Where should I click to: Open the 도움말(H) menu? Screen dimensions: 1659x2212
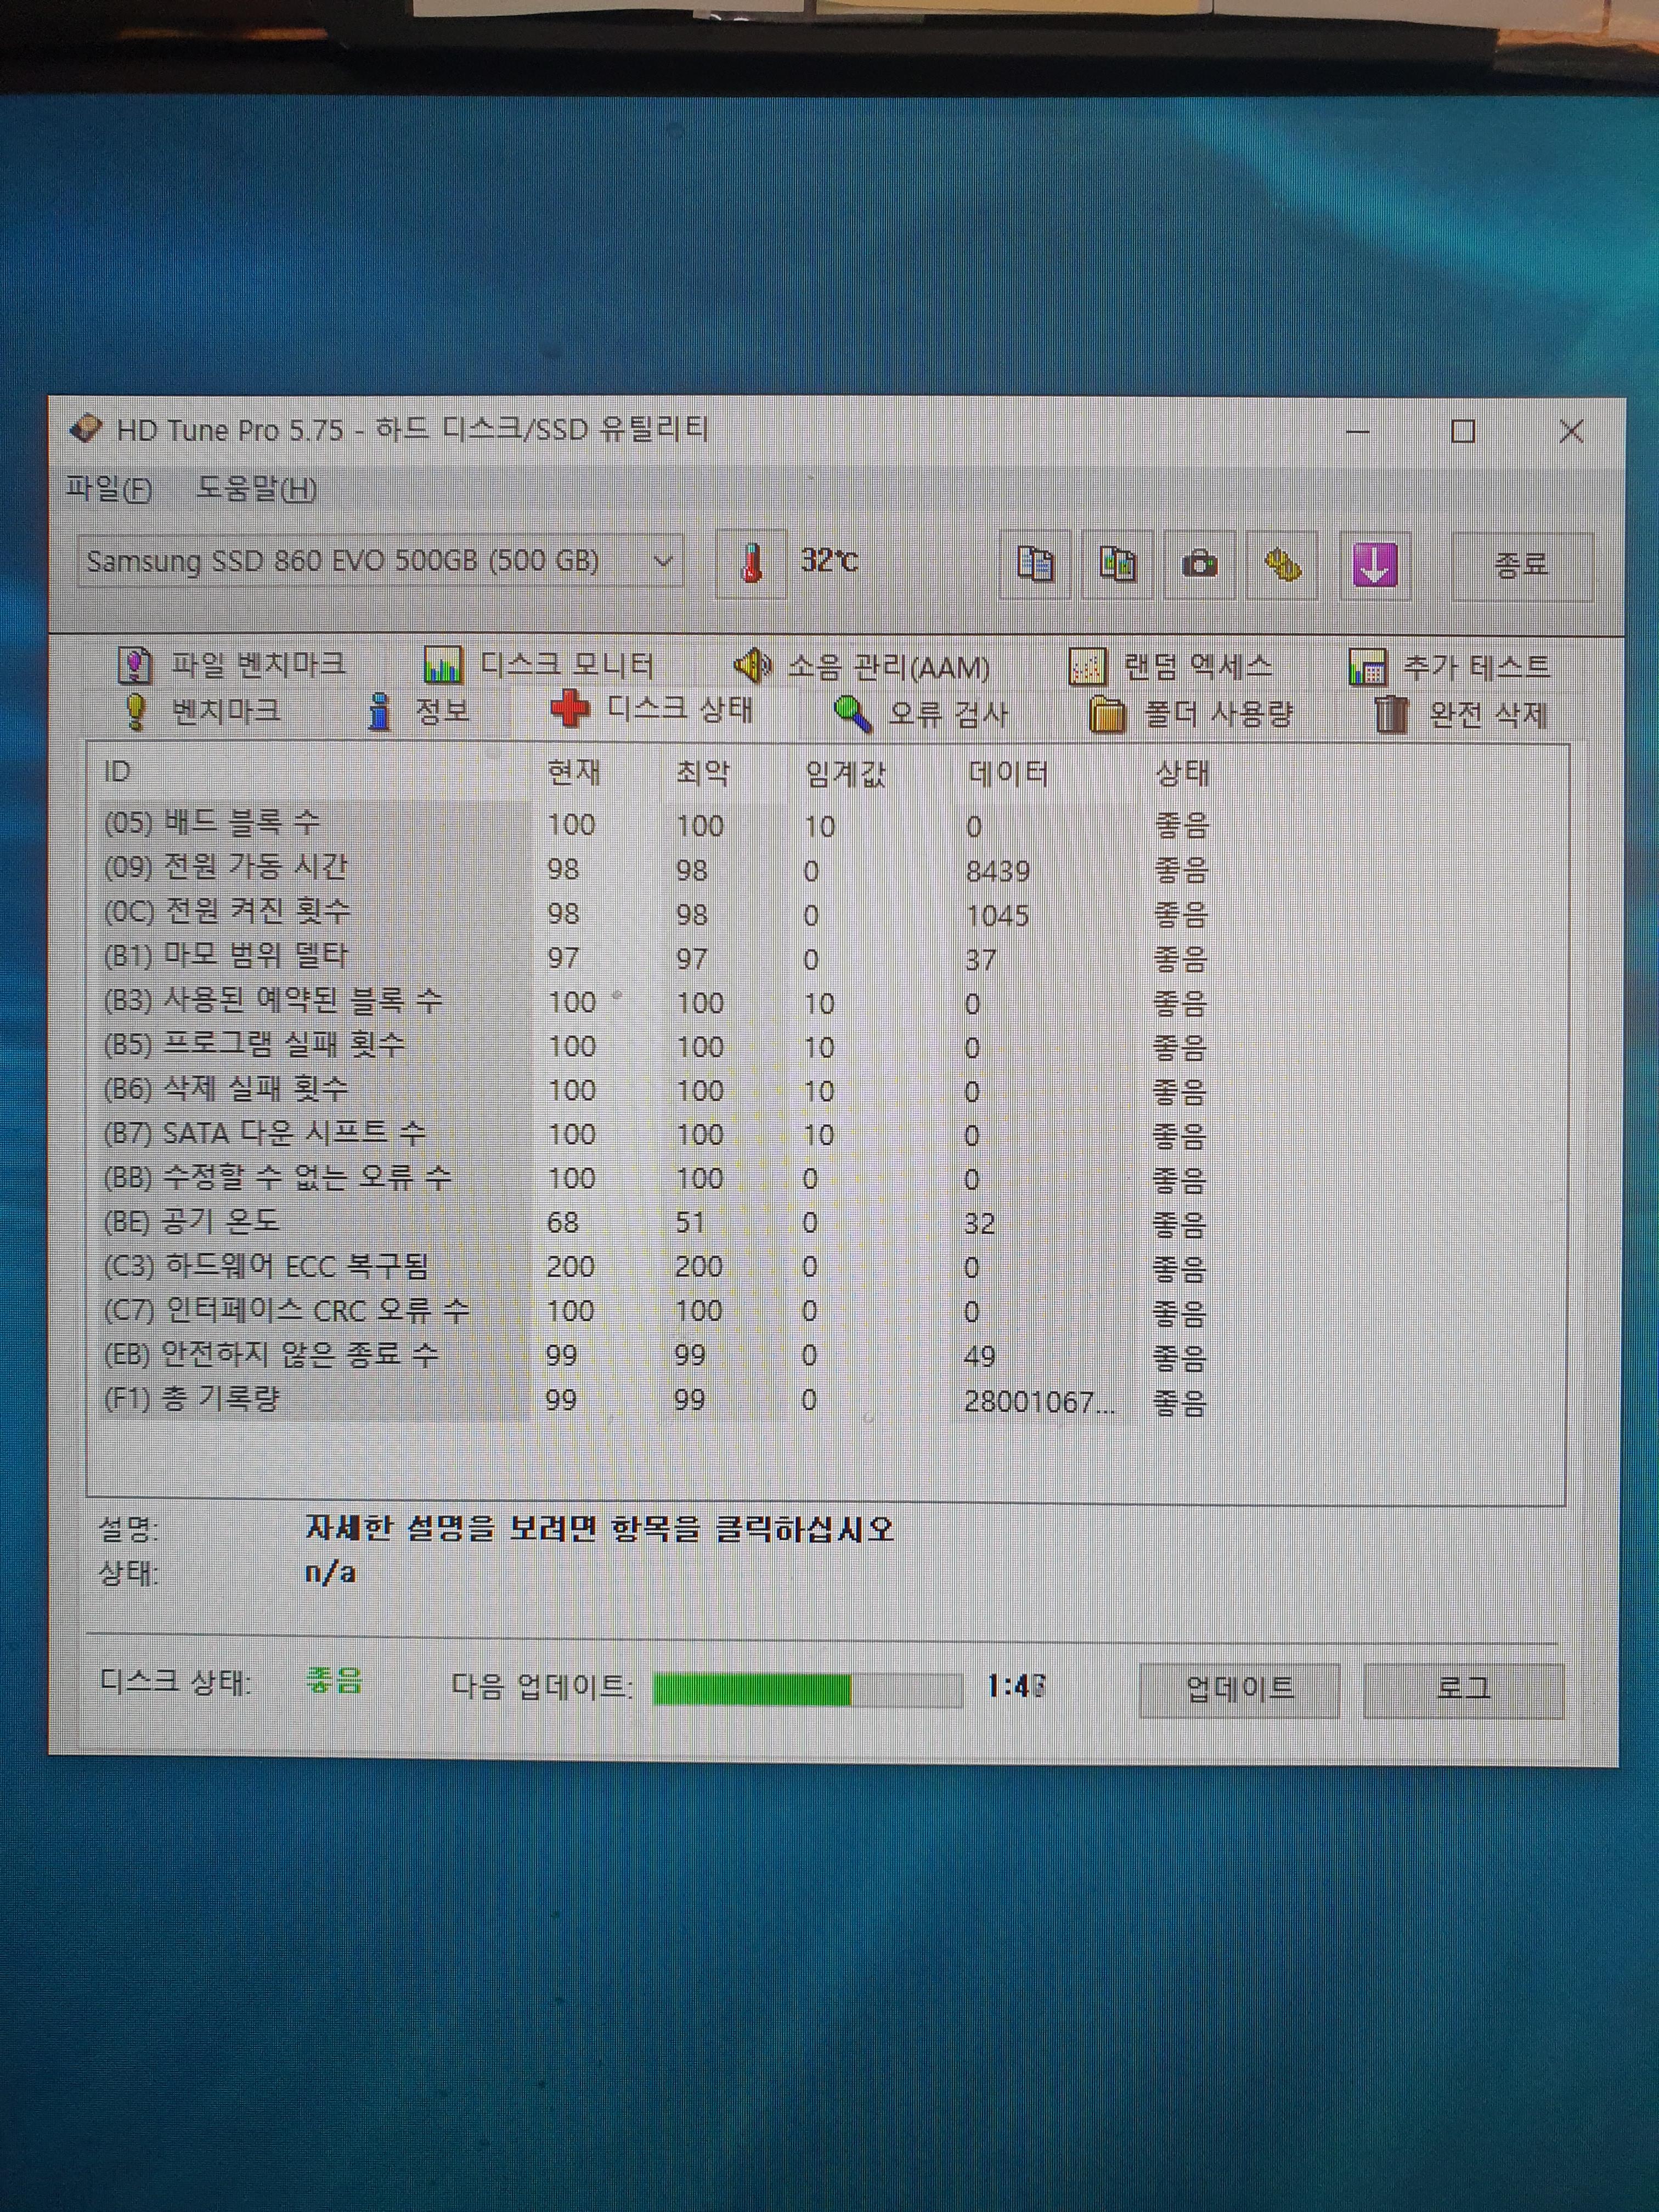[256, 489]
